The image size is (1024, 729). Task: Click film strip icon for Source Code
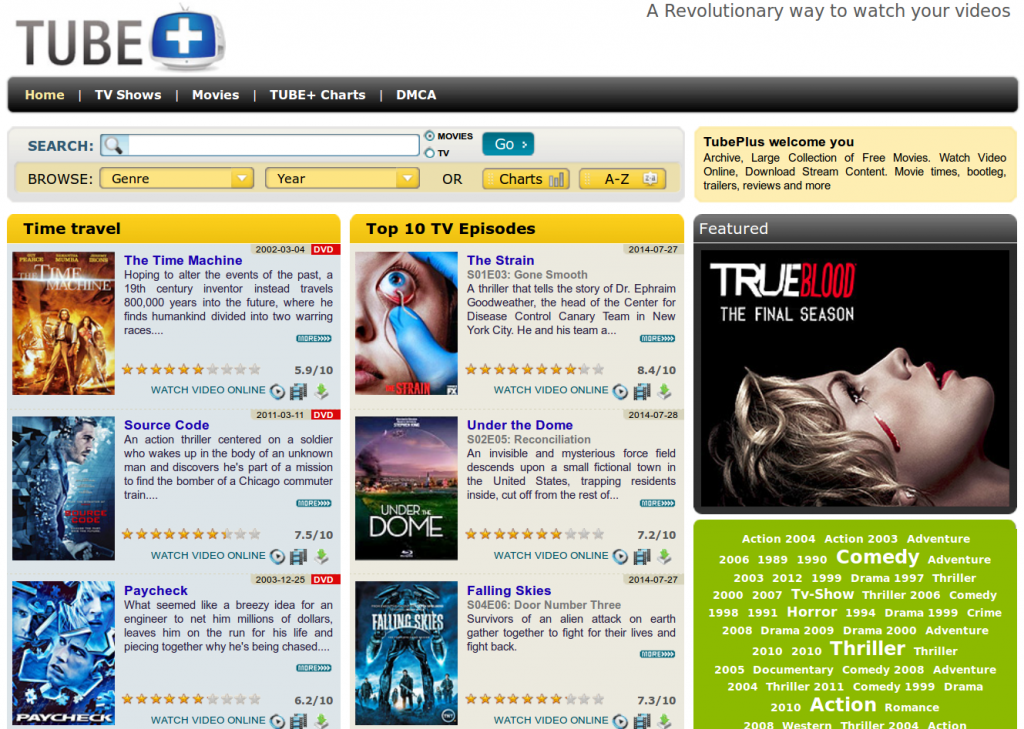298,557
